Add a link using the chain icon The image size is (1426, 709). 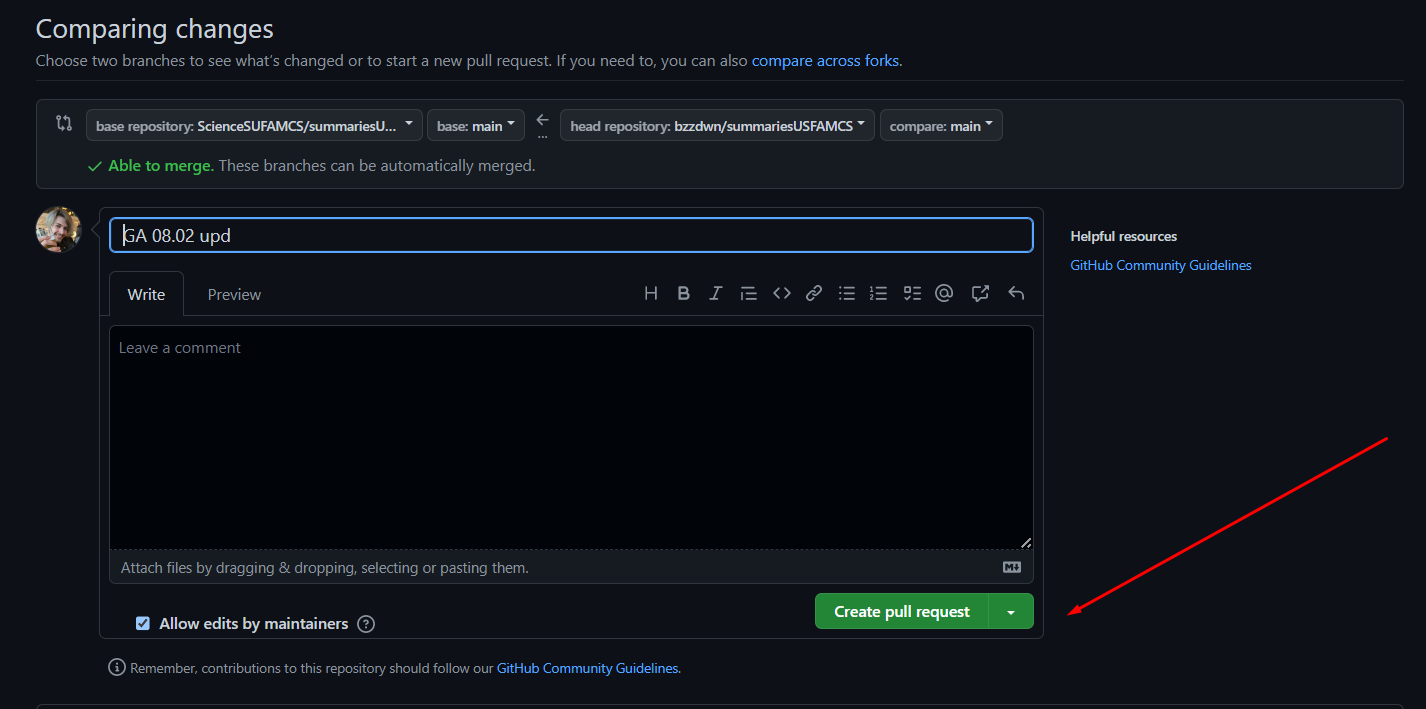(814, 293)
